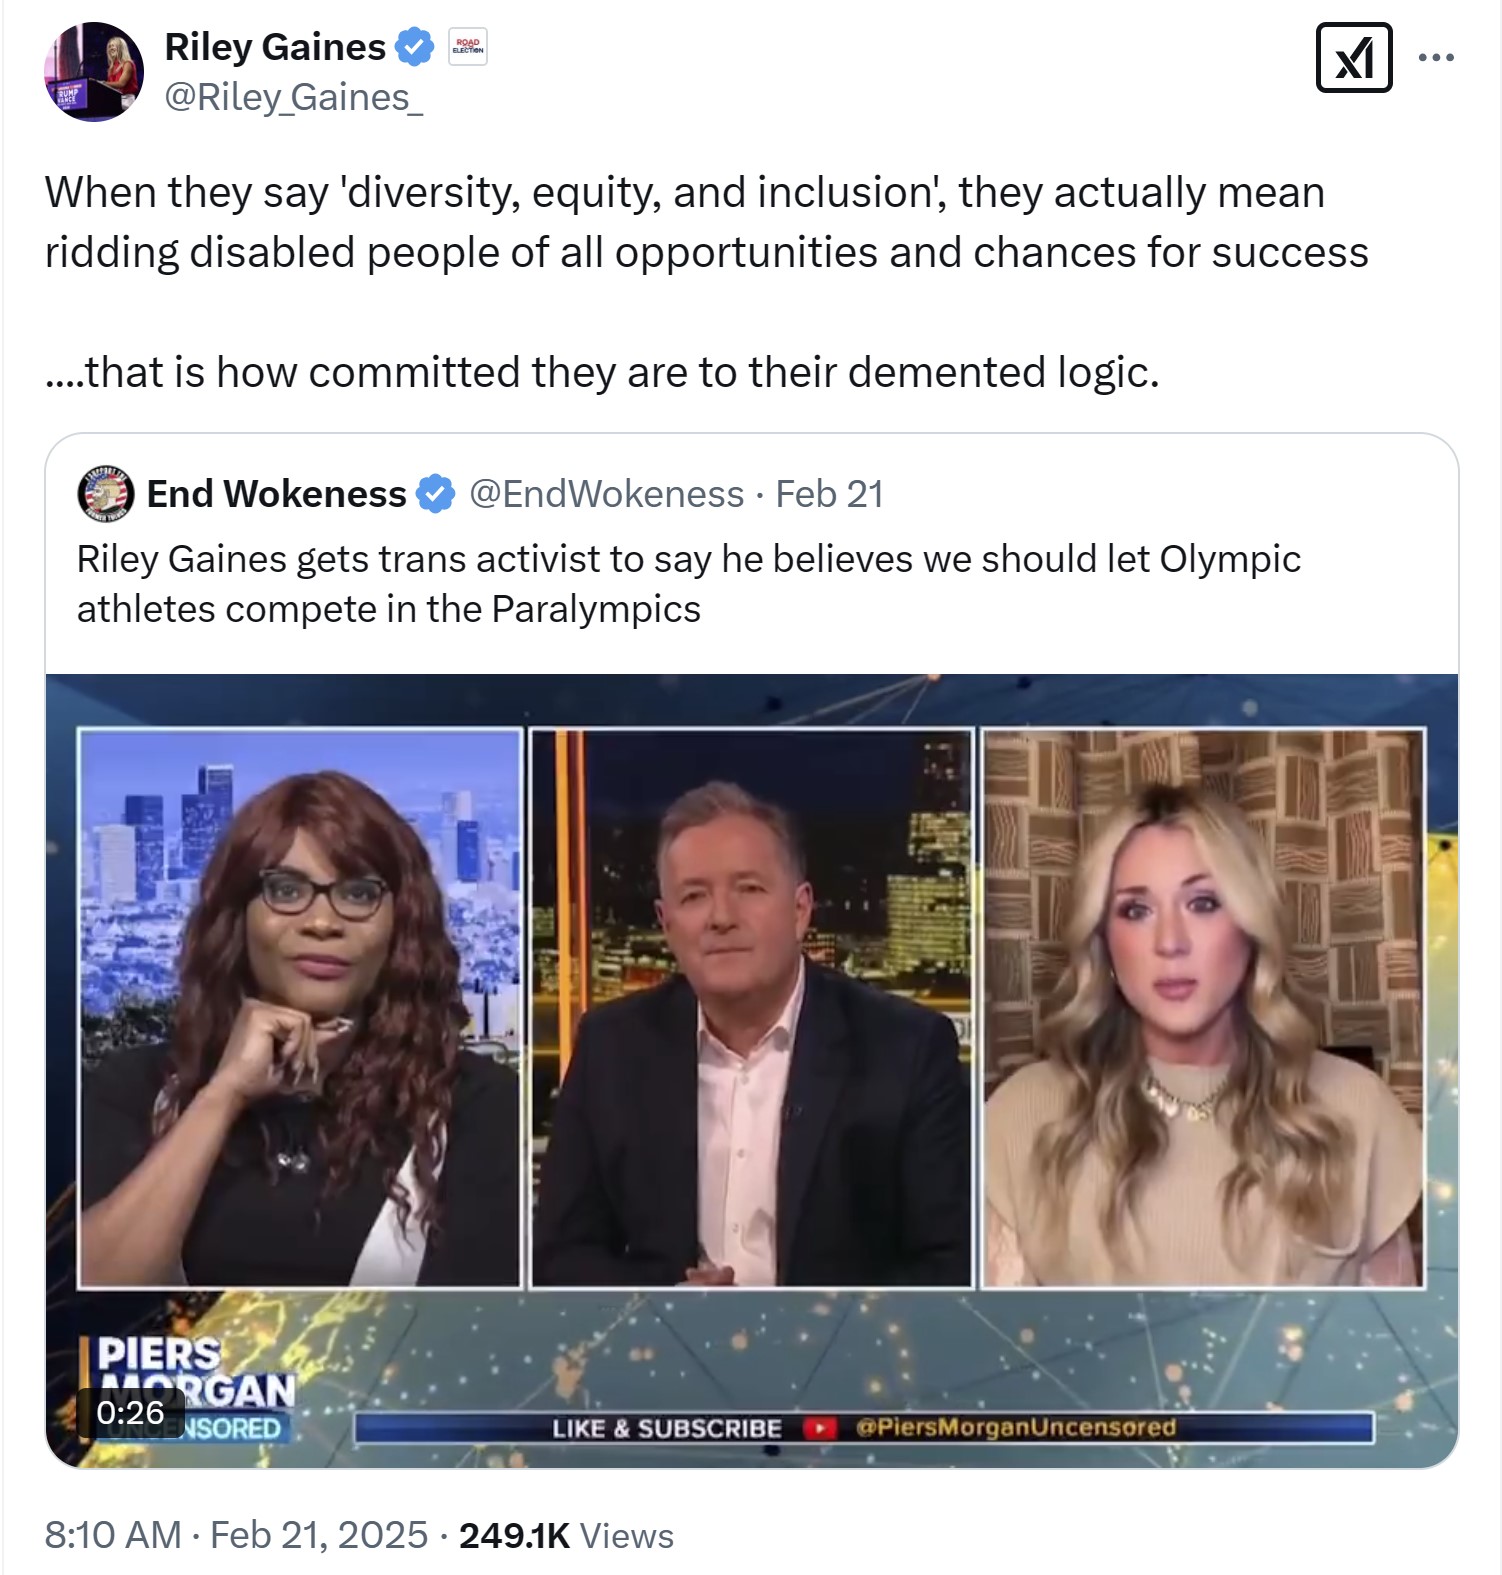The height and width of the screenshot is (1575, 1502).
Task: Open the quoted tweet text about Paralympics
Action: point(689,584)
